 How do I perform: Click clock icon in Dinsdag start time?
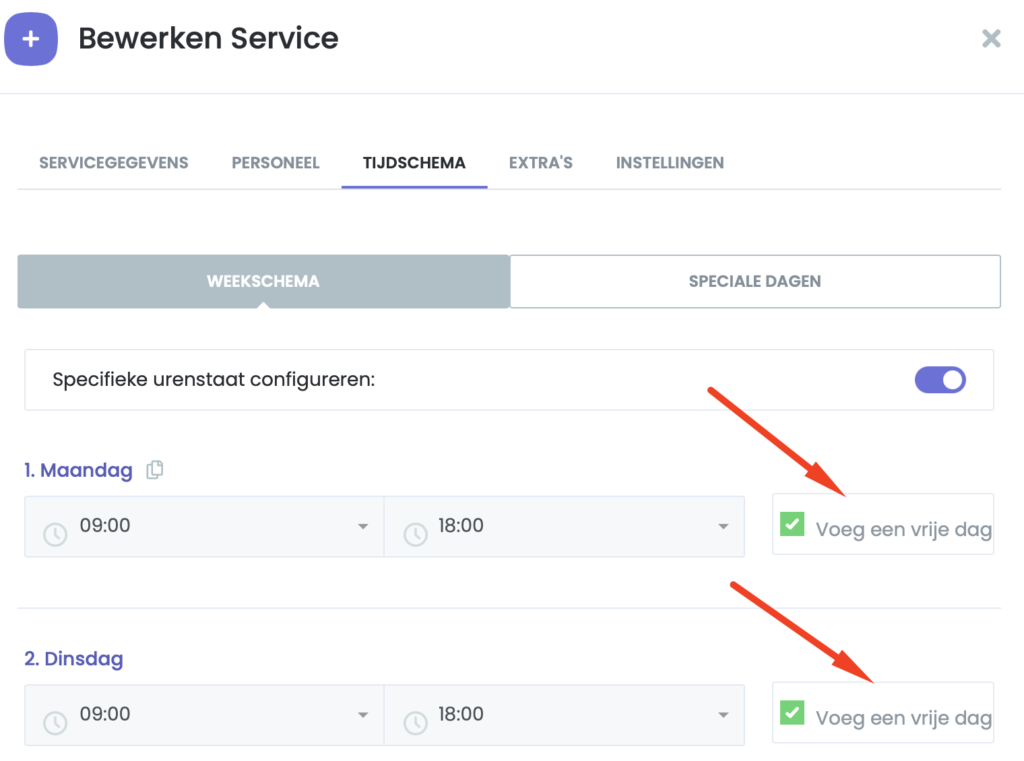(x=56, y=724)
